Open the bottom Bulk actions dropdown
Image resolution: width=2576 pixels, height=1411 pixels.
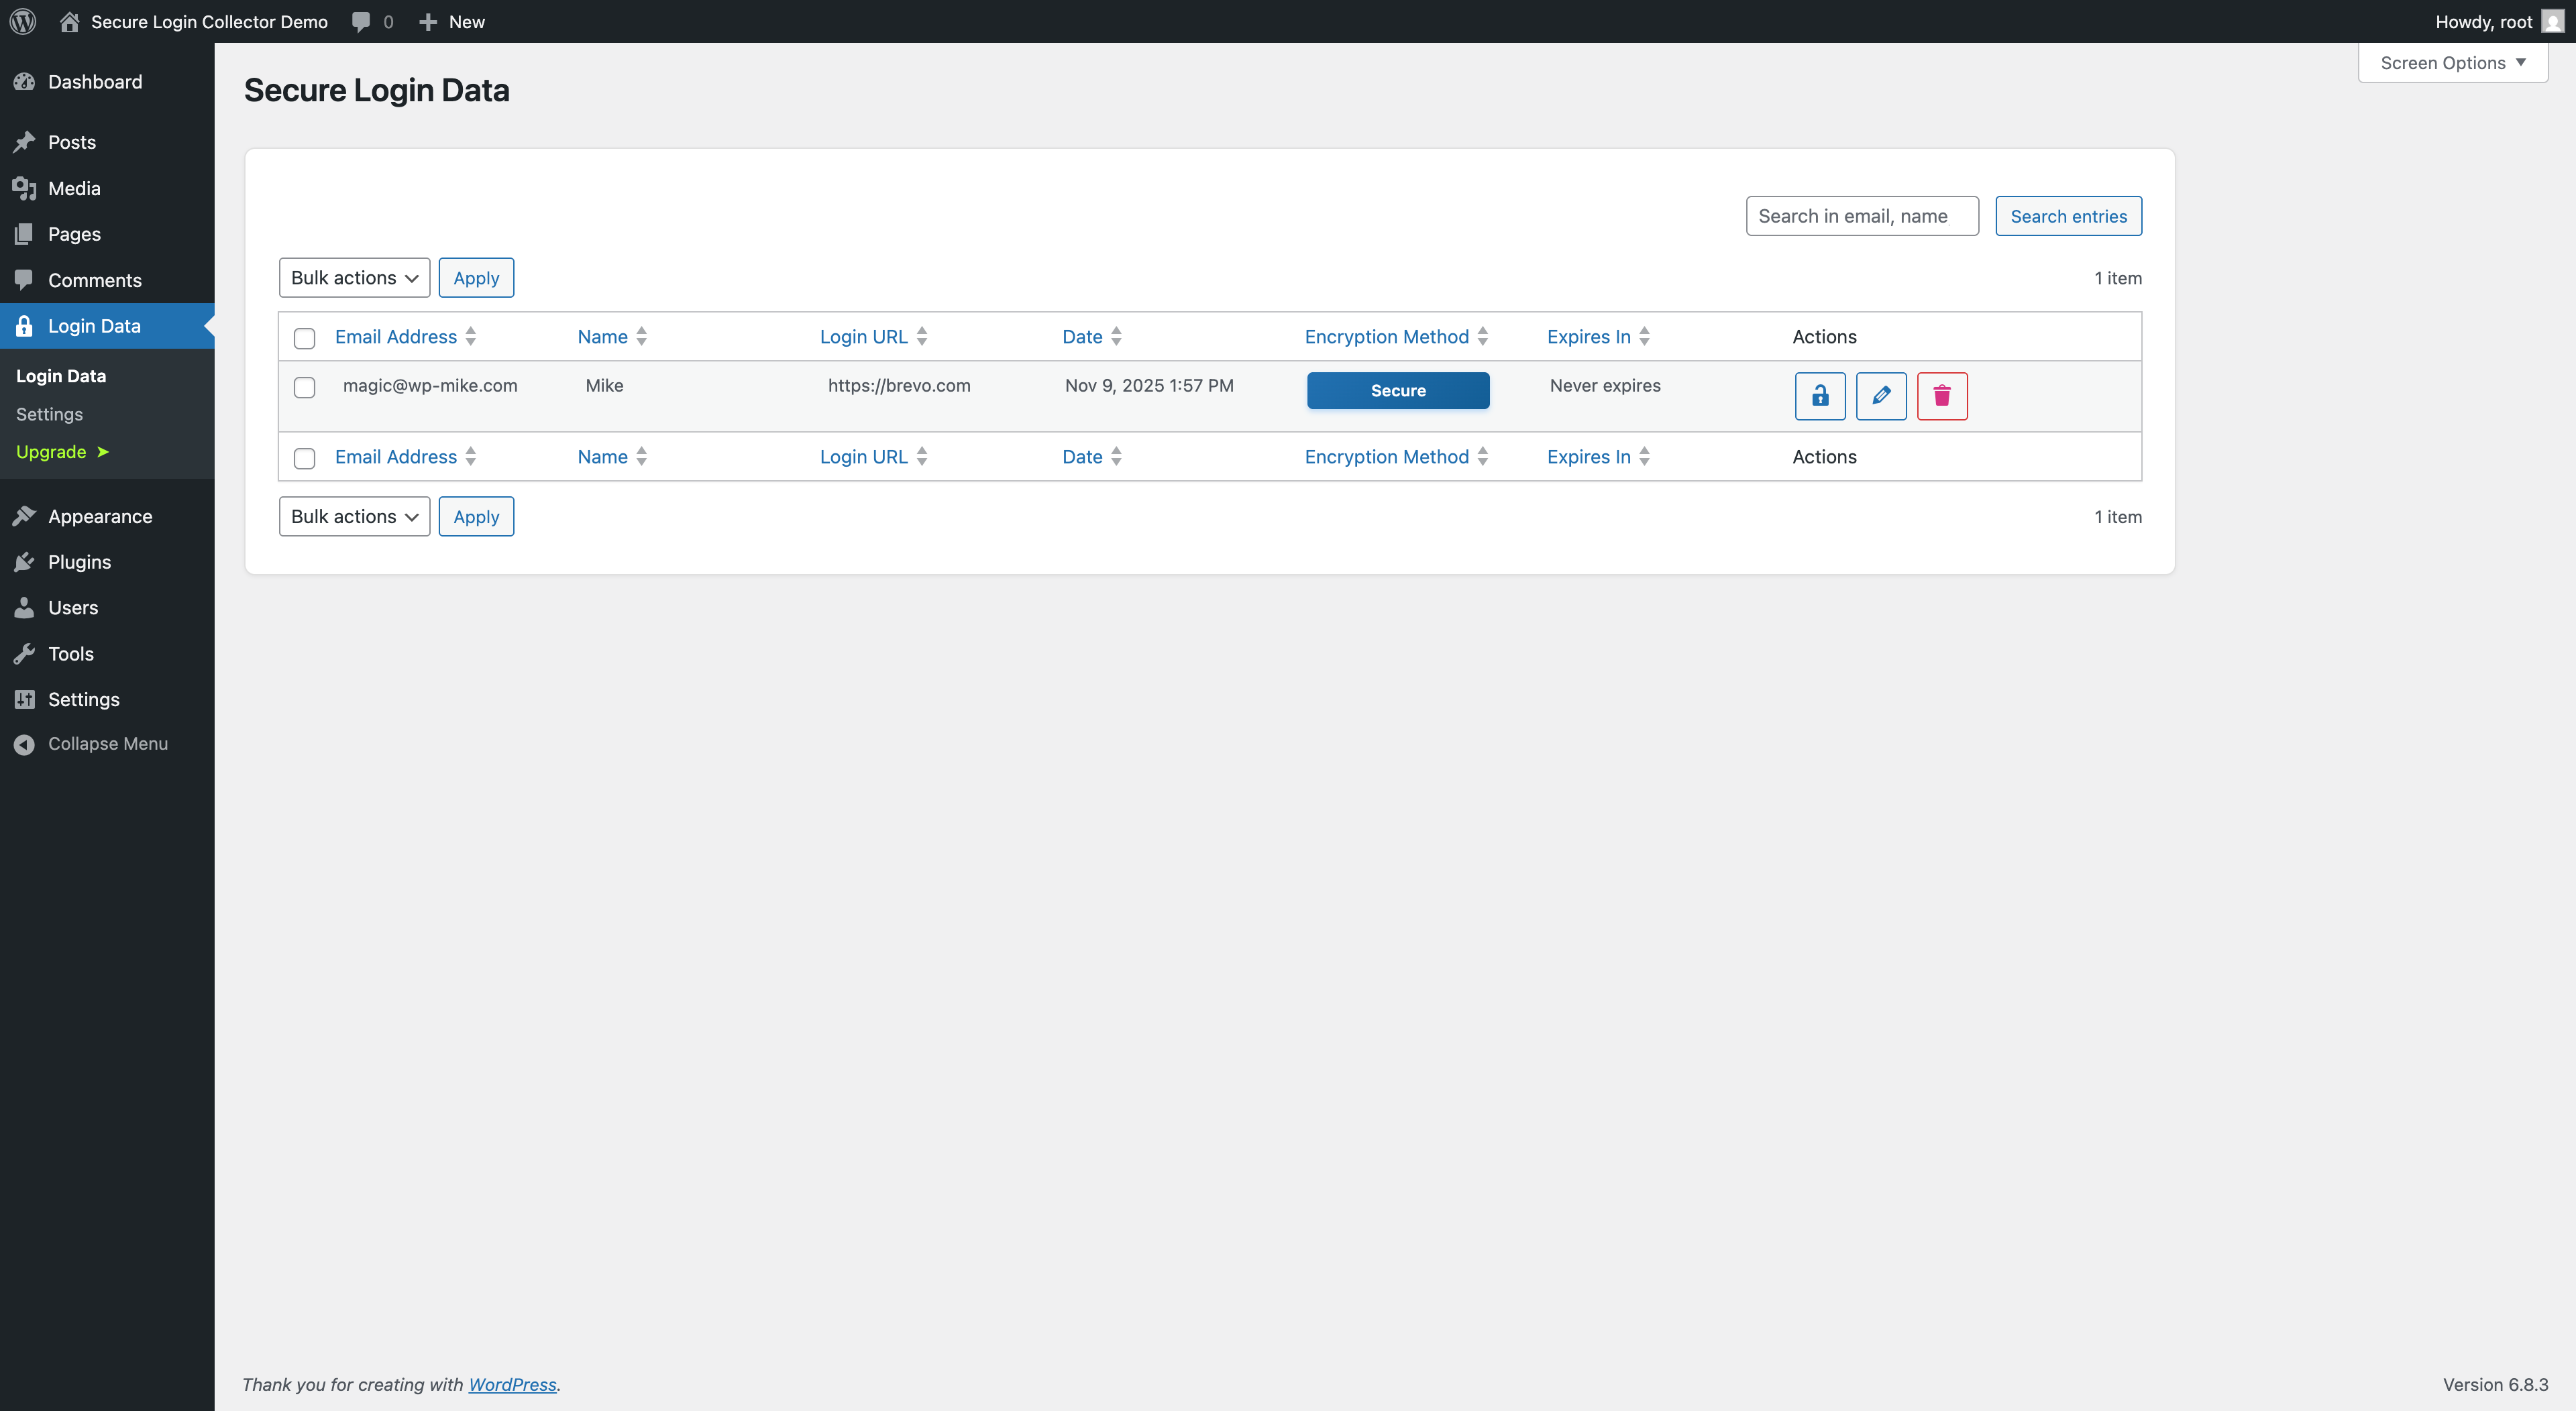tap(354, 516)
